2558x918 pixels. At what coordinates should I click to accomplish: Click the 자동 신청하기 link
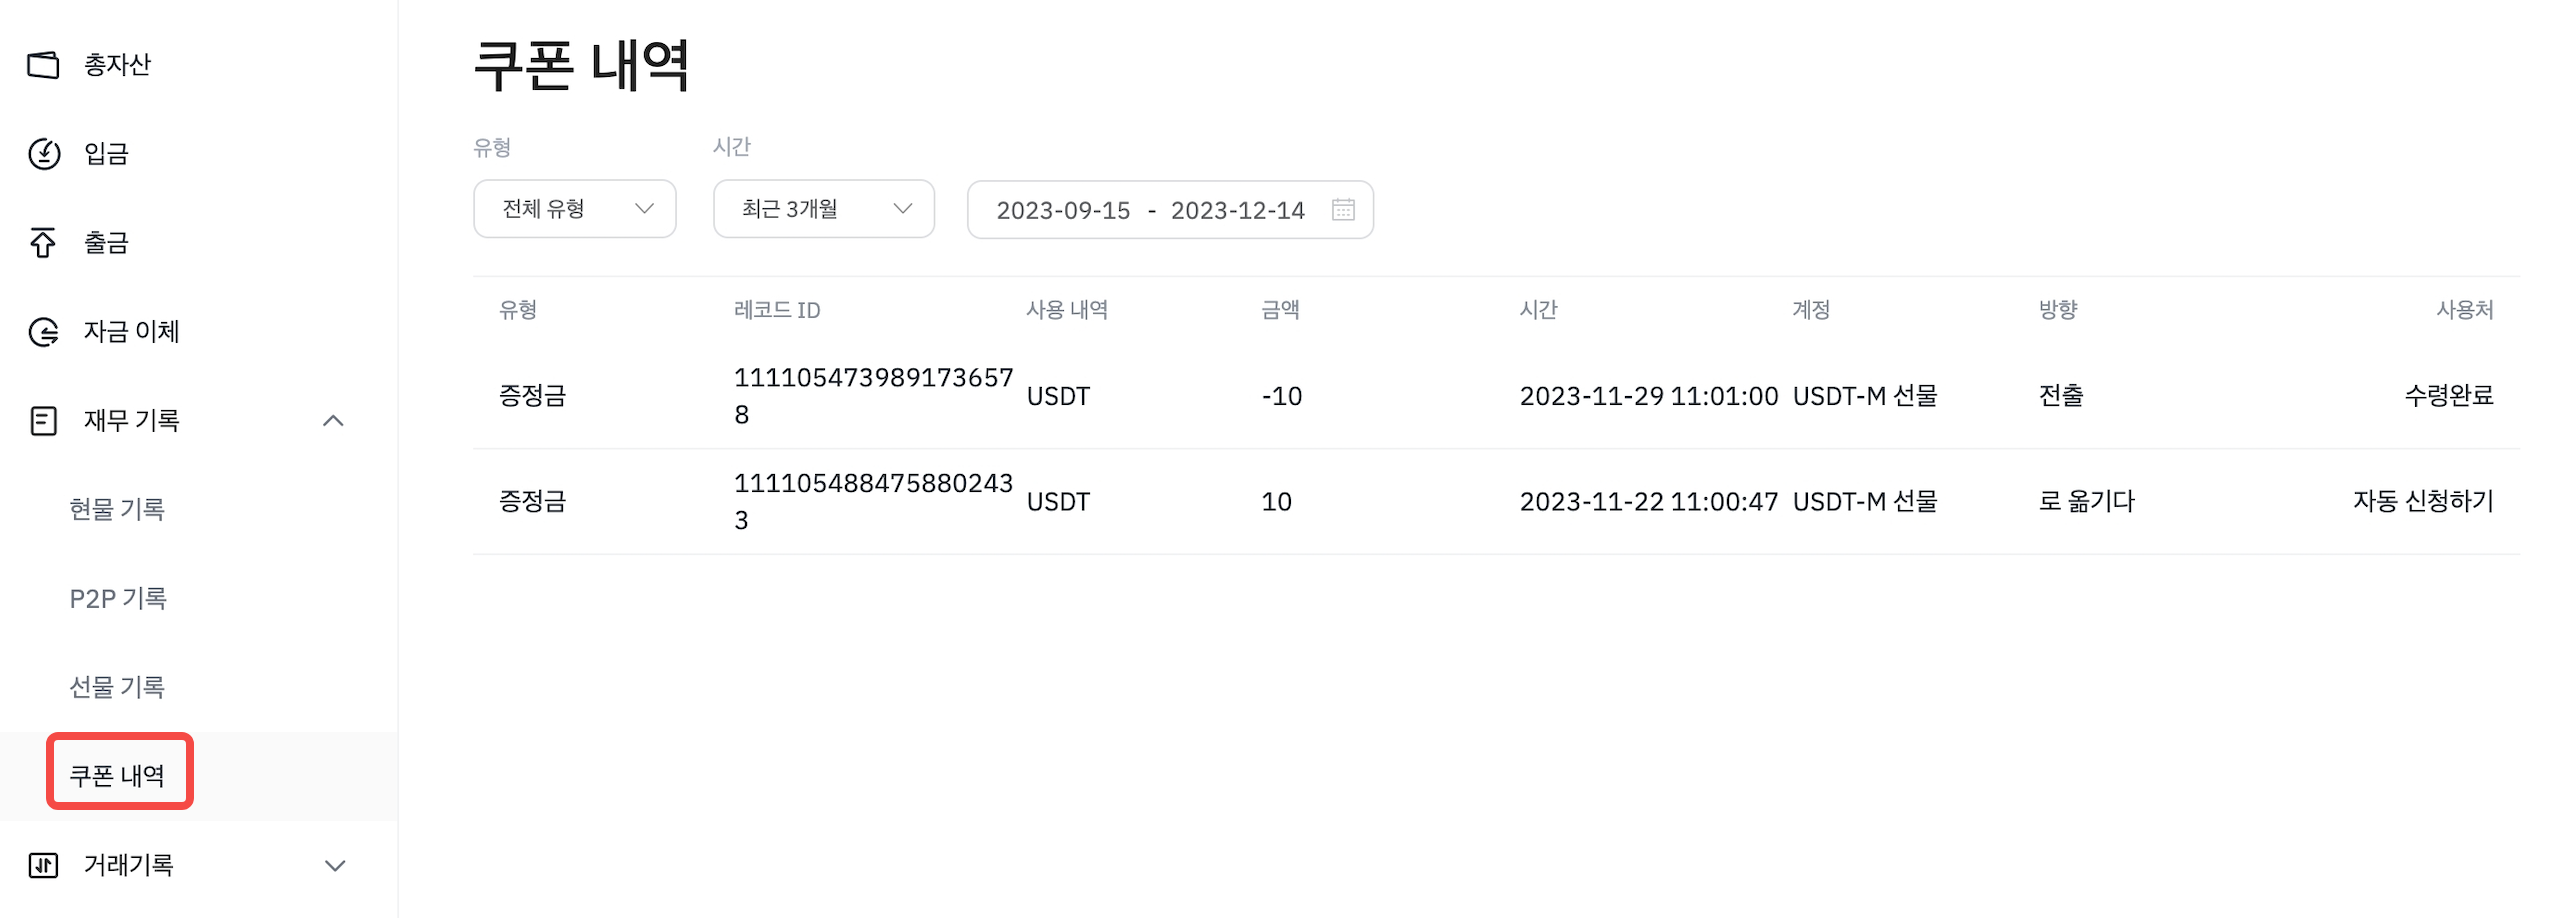tap(2422, 501)
